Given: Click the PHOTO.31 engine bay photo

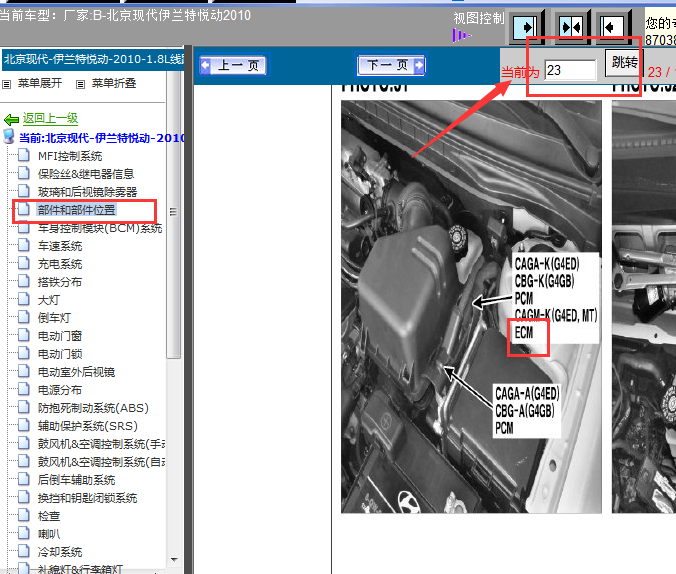Looking at the screenshot, I should [471, 307].
